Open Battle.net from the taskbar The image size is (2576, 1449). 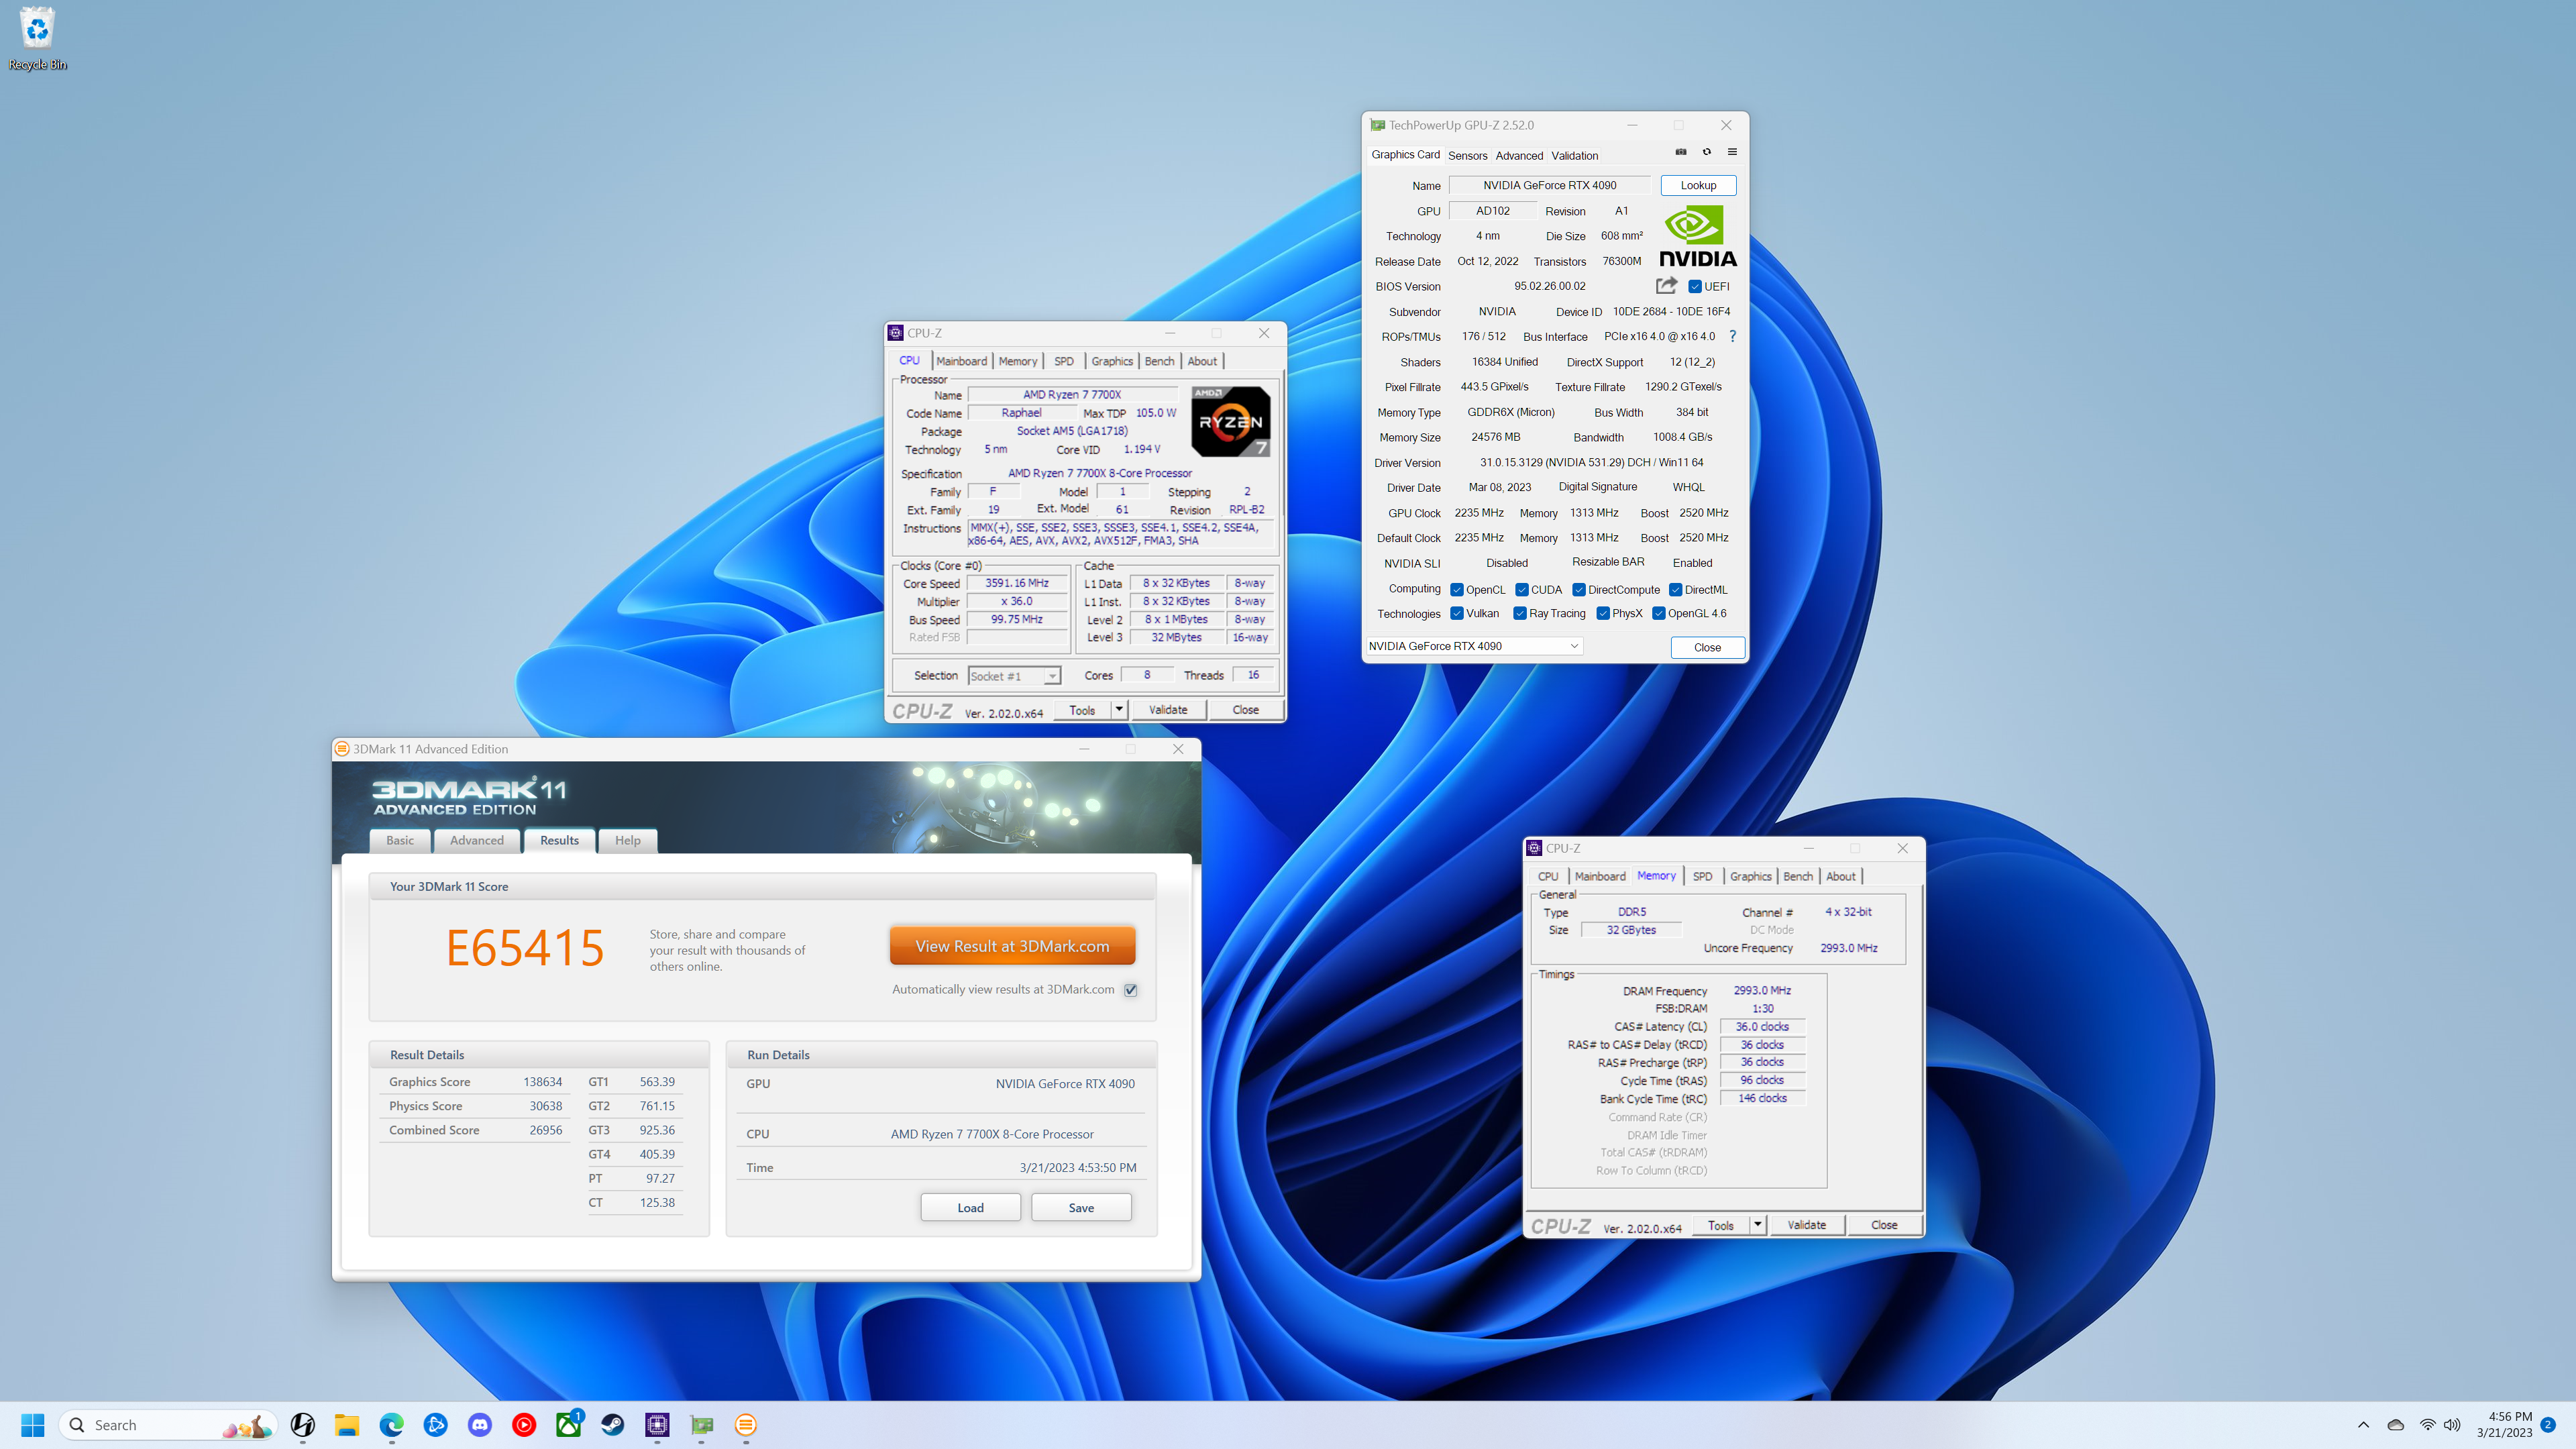[x=435, y=1425]
